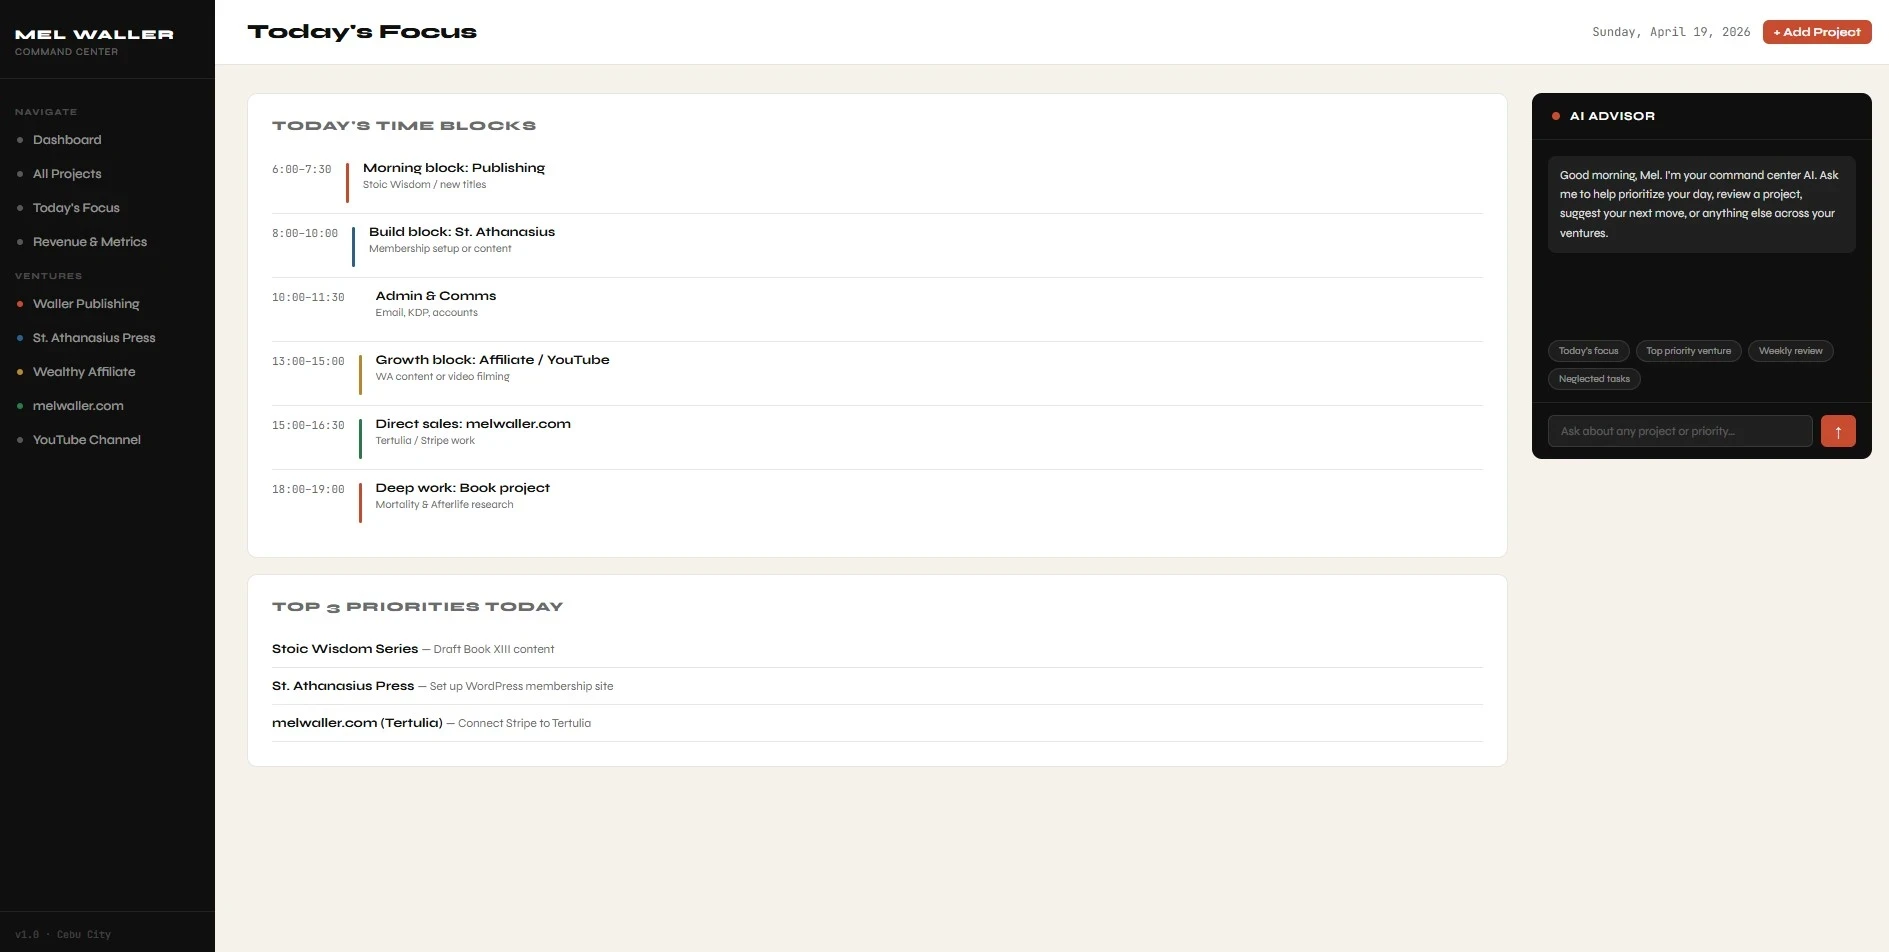Choose the Top priority venture chip
1889x952 pixels.
coord(1688,351)
